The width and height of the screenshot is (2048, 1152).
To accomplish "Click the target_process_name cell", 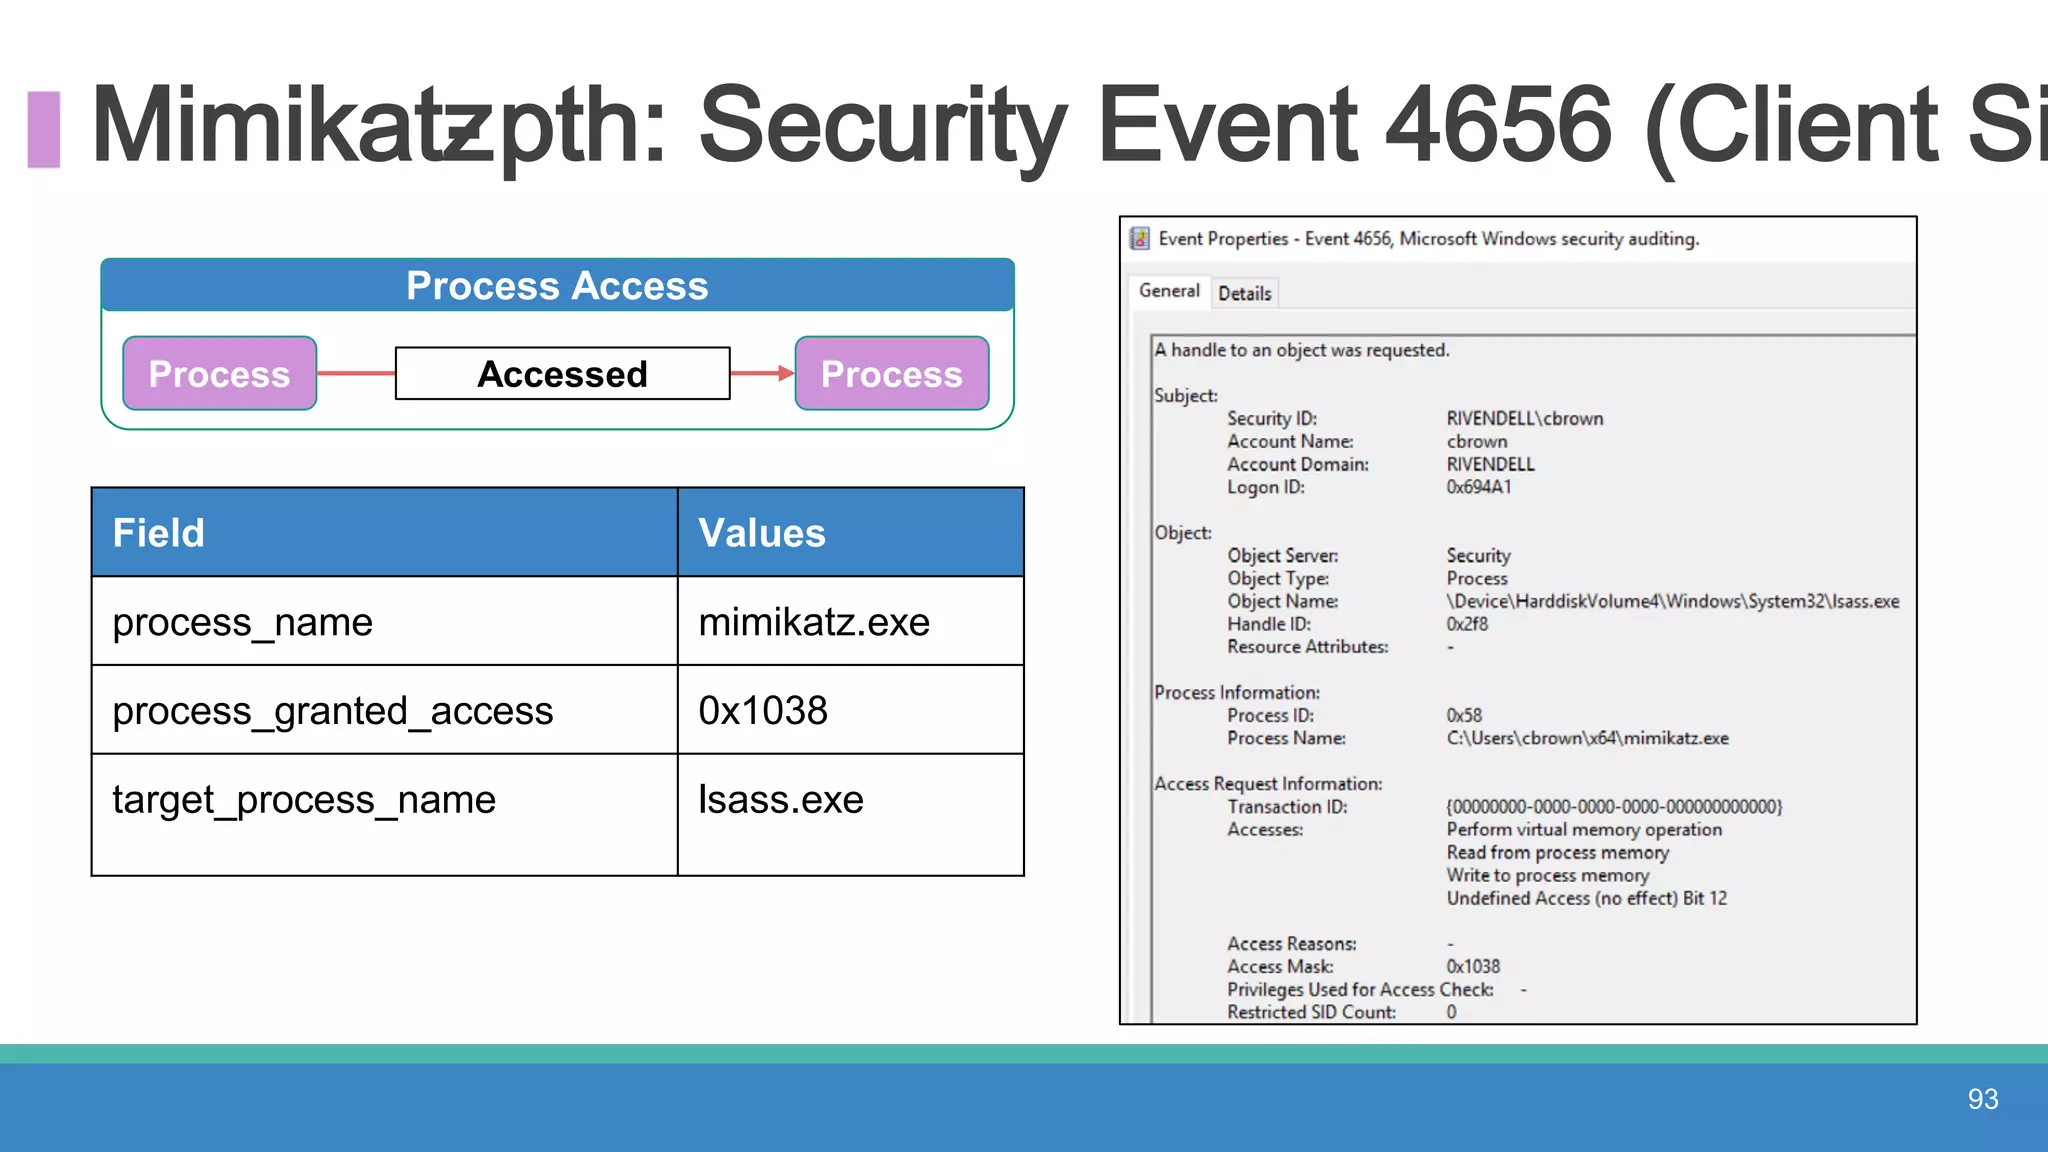I will click(x=385, y=815).
